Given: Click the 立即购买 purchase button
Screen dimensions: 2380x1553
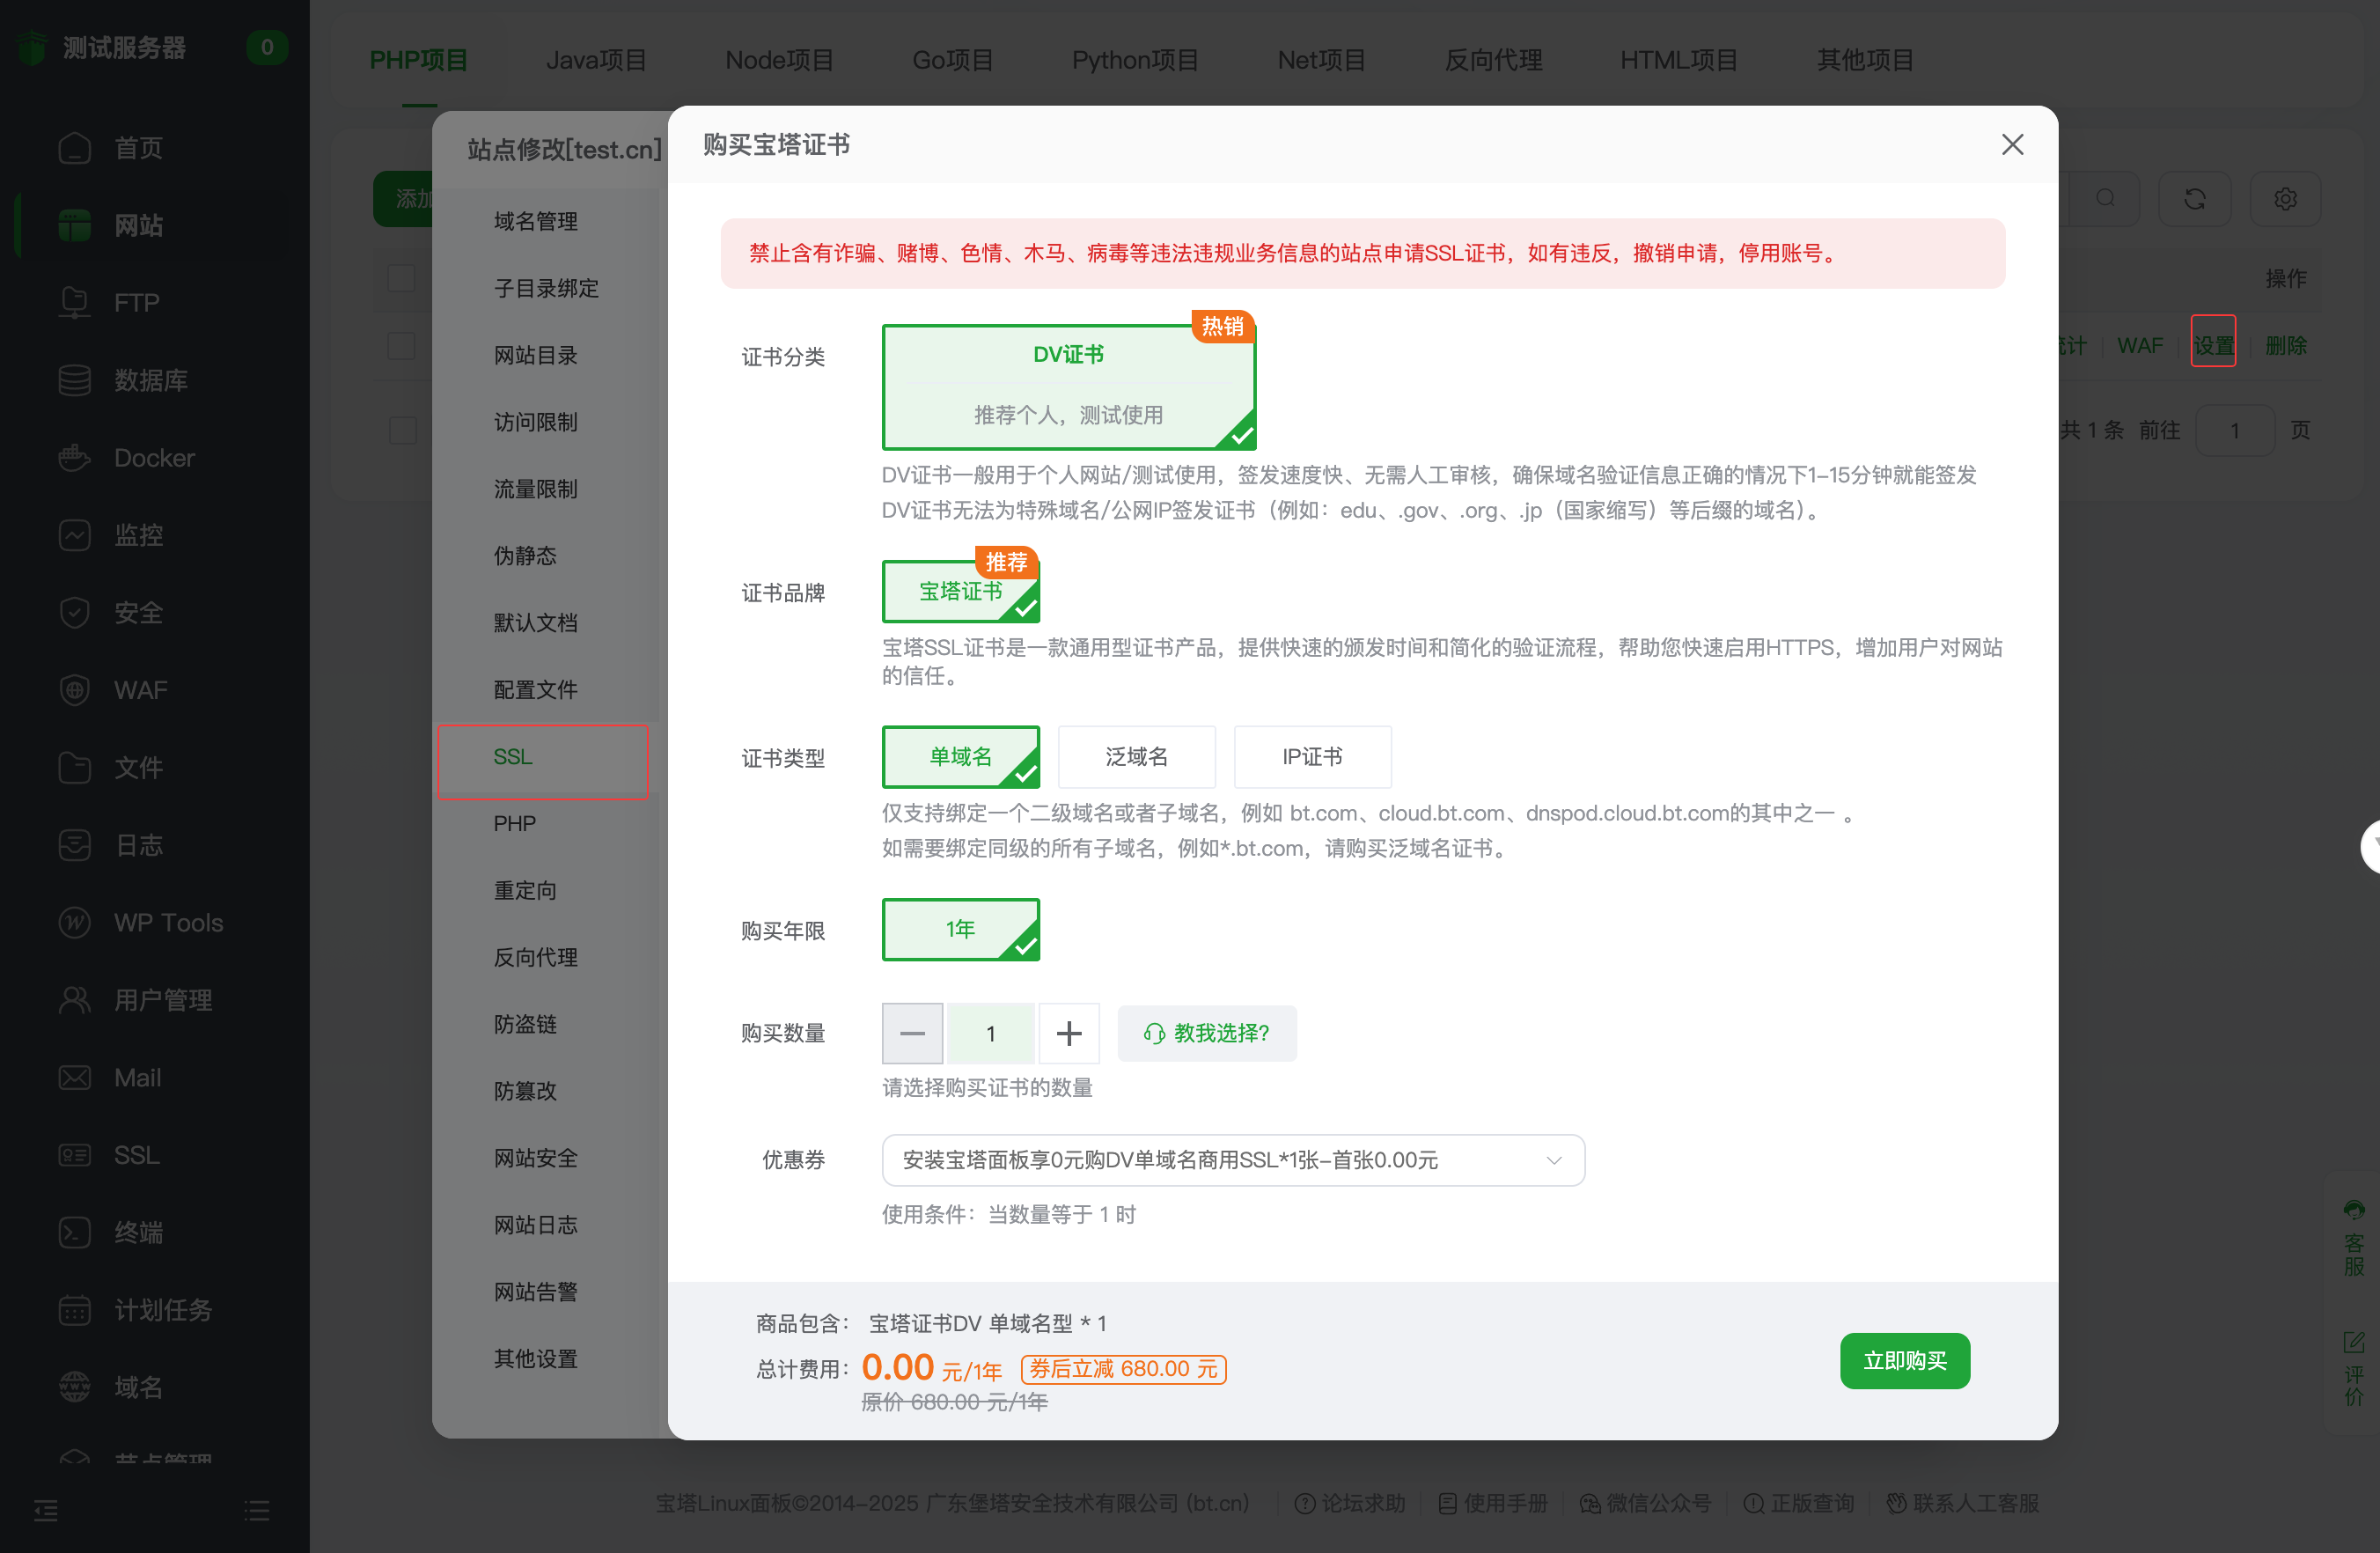Looking at the screenshot, I should click(1904, 1360).
